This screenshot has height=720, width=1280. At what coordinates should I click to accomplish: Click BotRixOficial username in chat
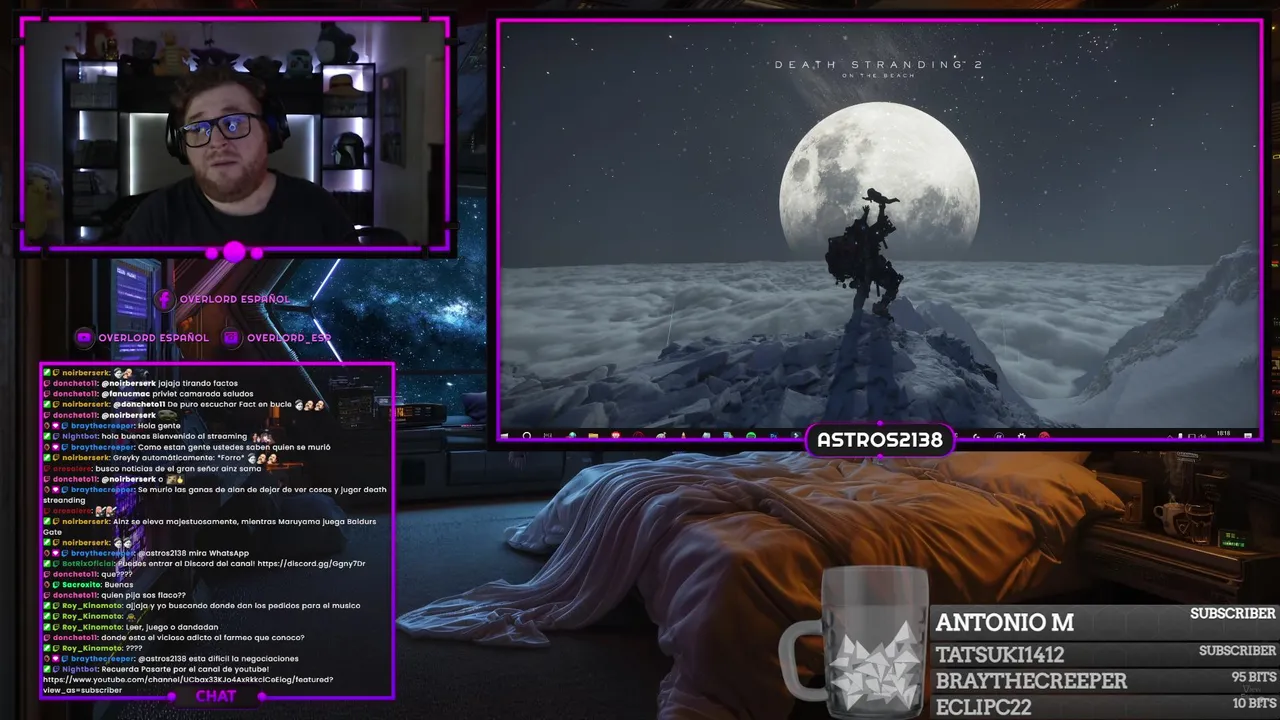88,563
